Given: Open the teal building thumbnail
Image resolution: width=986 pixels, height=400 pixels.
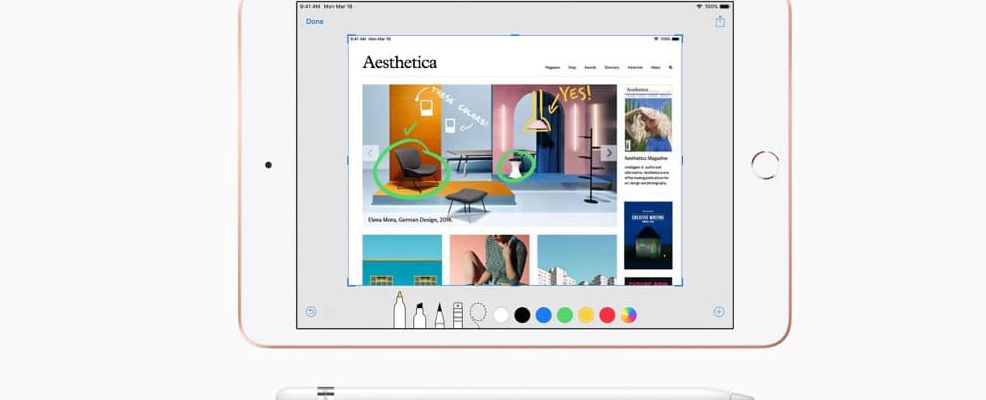Looking at the screenshot, I should point(402,260).
